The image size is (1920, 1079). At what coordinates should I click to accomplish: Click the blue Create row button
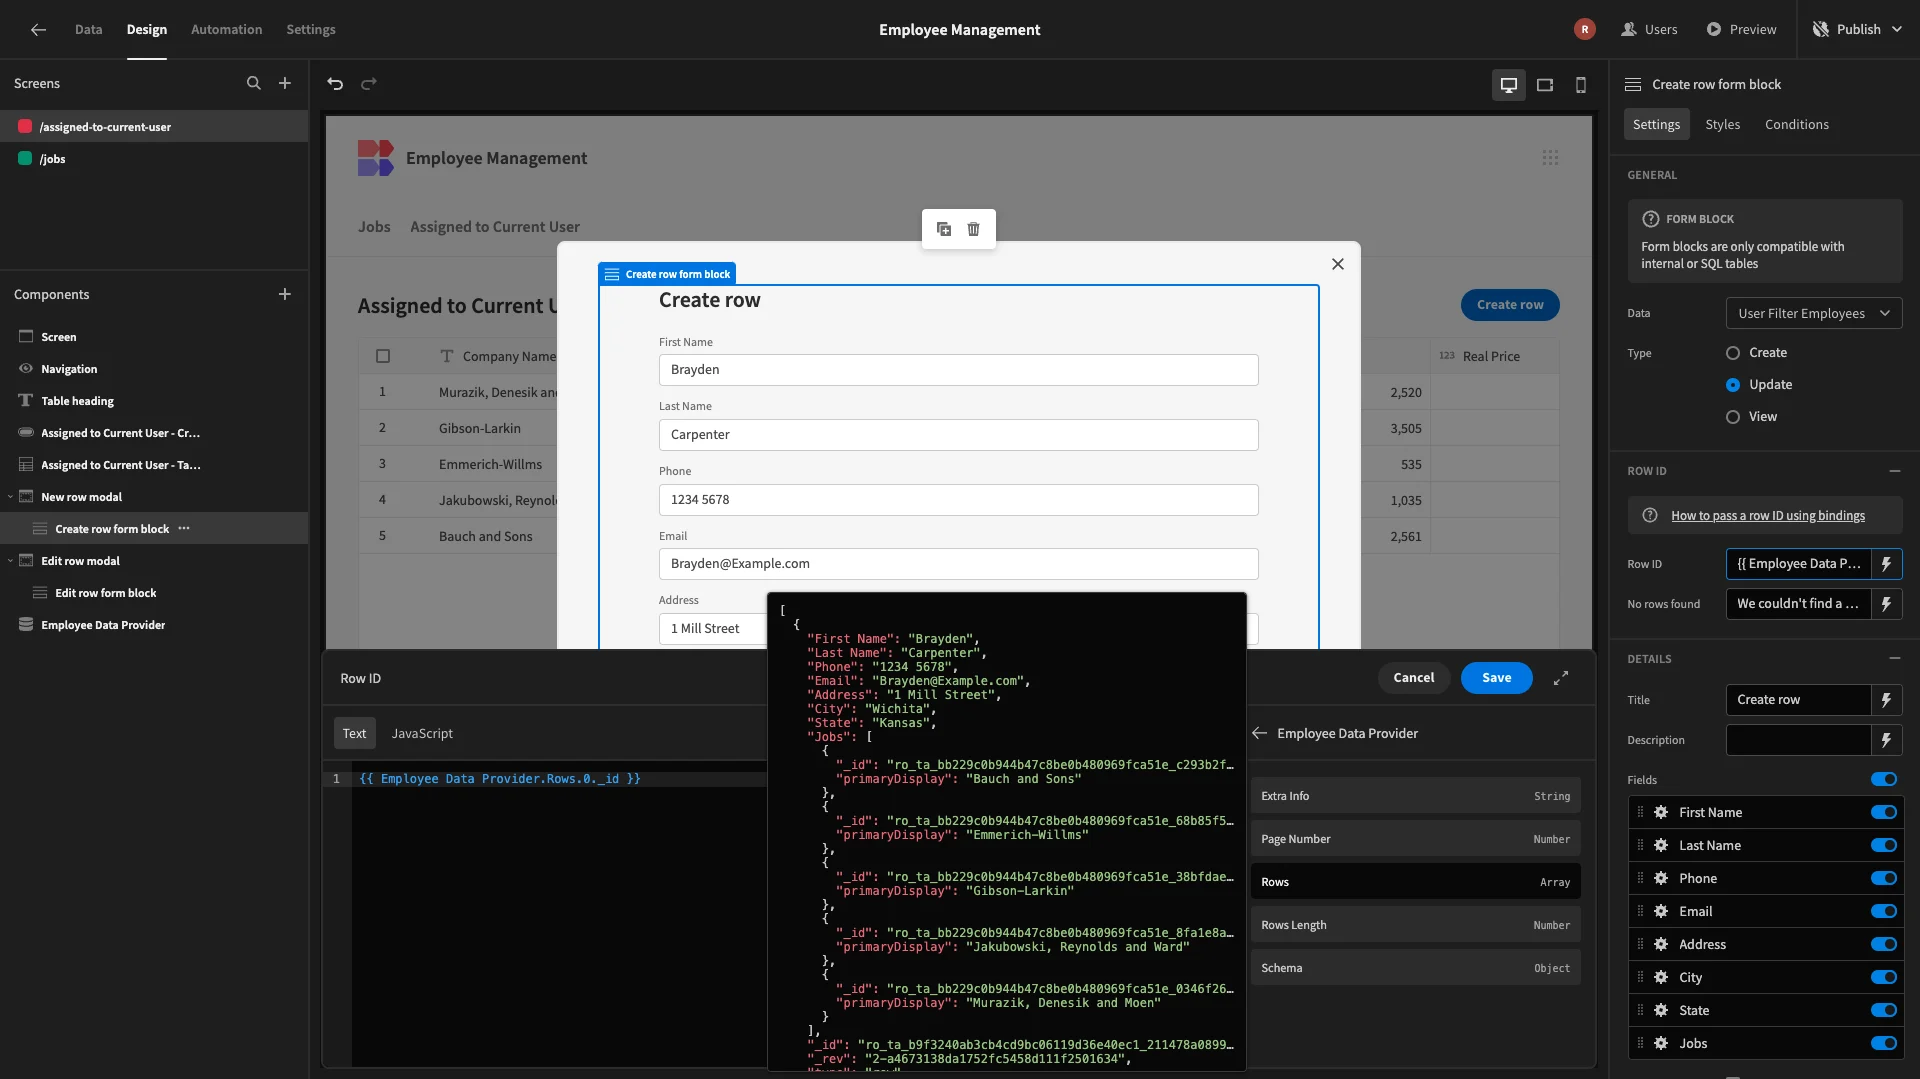click(x=1509, y=305)
